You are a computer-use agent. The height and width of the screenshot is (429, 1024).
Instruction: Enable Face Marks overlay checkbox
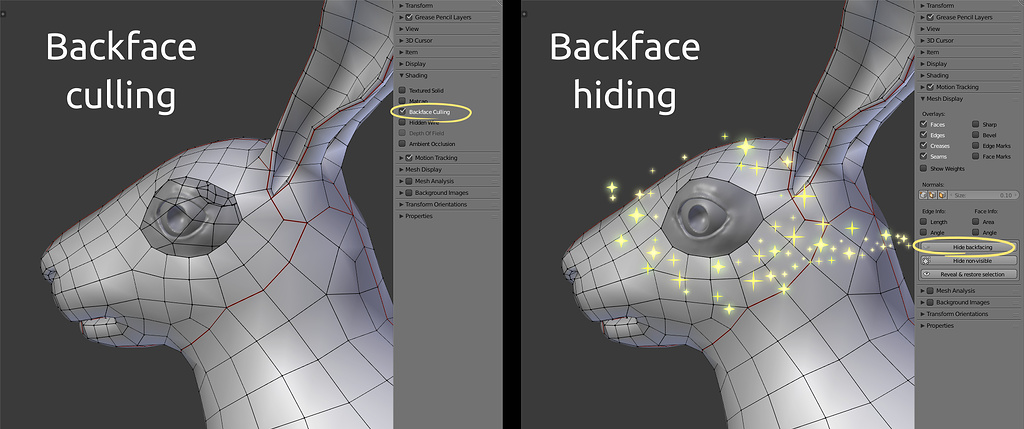(x=975, y=157)
